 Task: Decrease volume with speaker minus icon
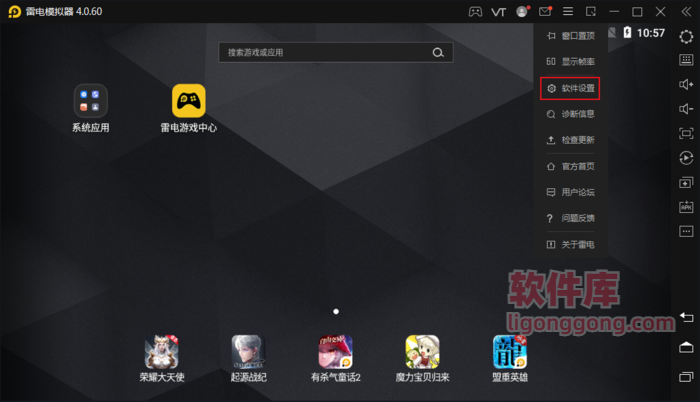pyautogui.click(x=686, y=109)
